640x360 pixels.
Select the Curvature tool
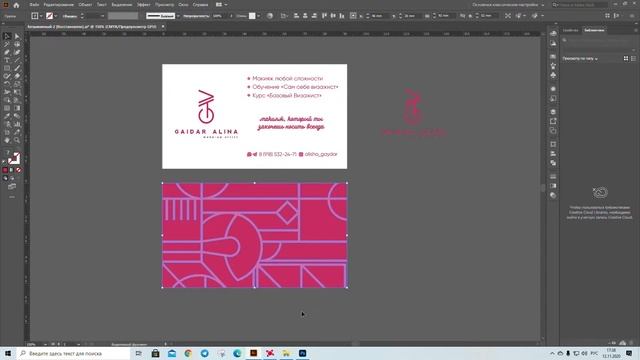17,52
